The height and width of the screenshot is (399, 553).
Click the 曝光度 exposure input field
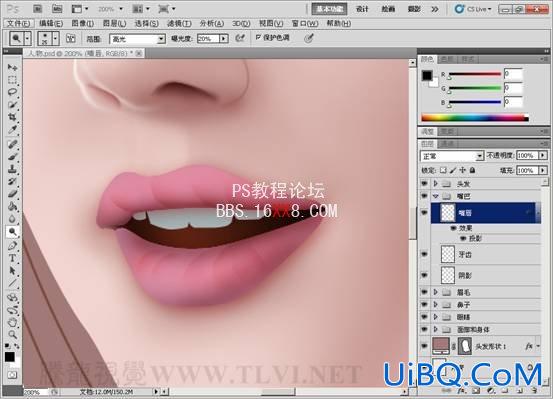point(208,38)
